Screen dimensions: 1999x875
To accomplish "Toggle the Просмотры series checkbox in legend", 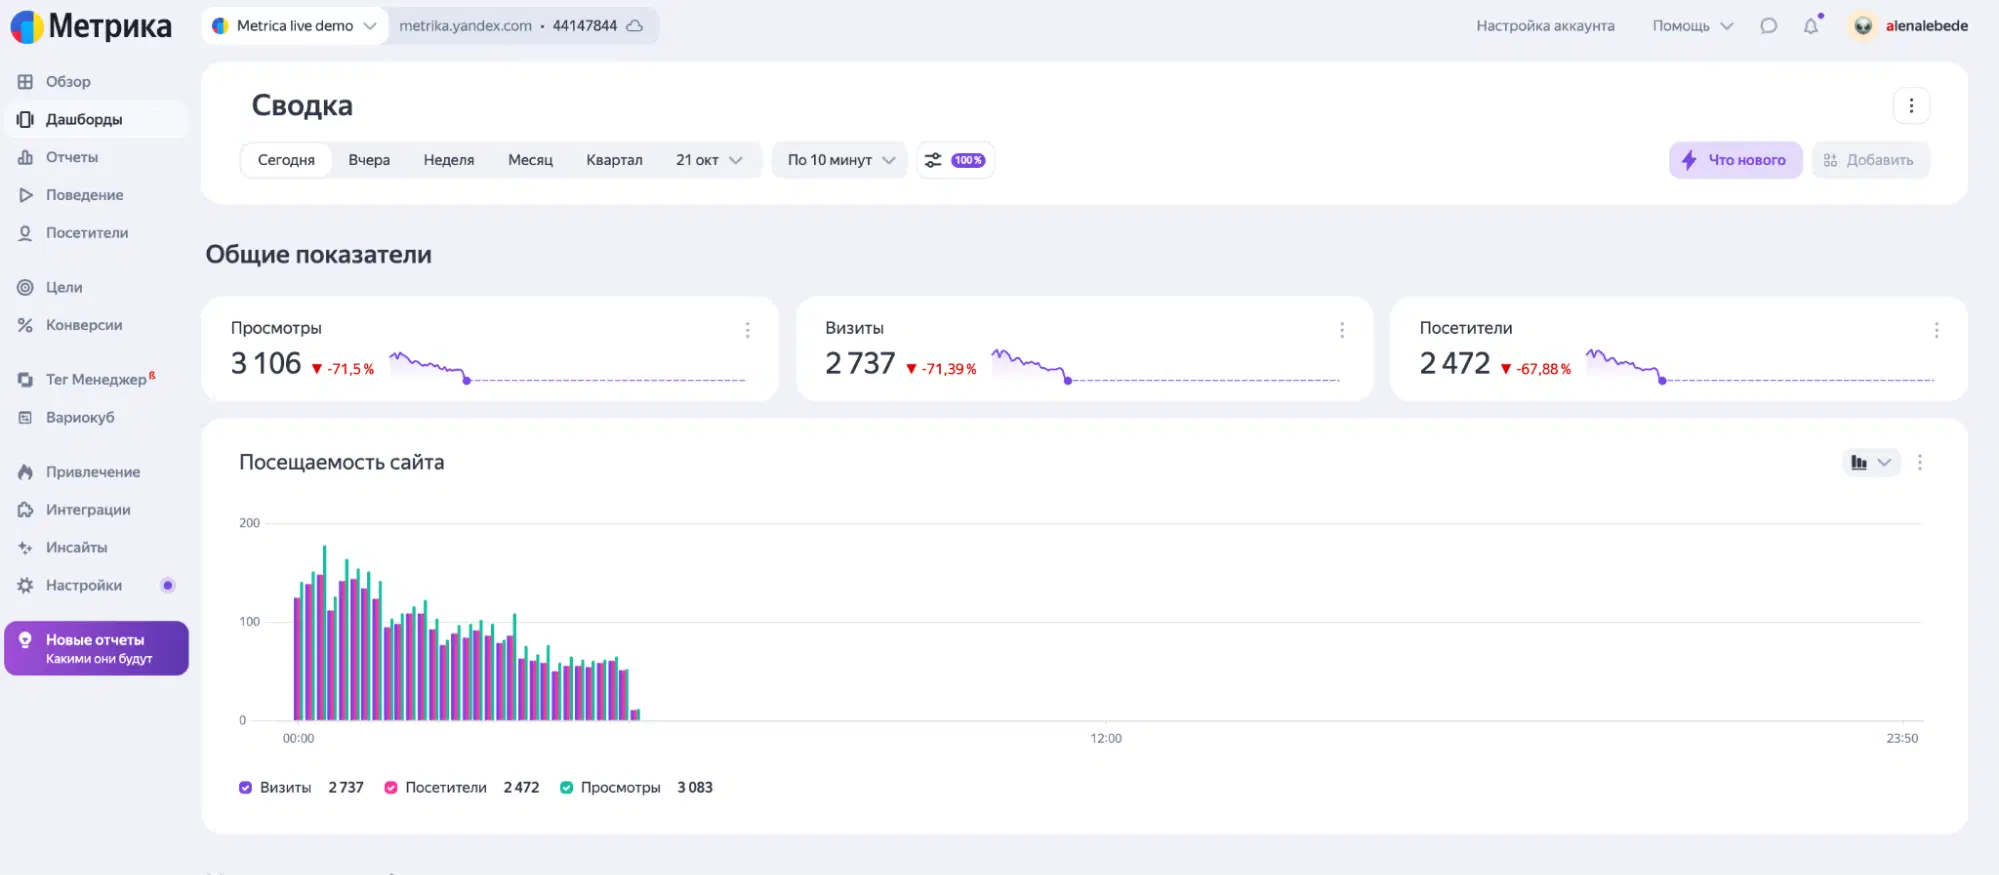I will coord(566,788).
